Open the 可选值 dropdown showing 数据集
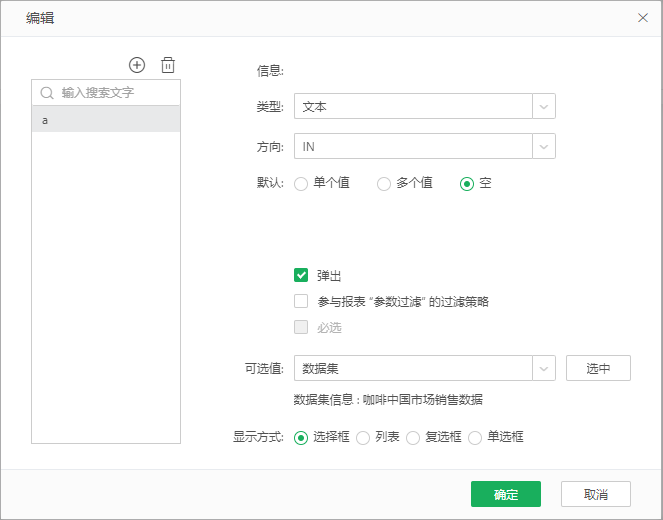Image resolution: width=663 pixels, height=520 pixels. click(424, 368)
